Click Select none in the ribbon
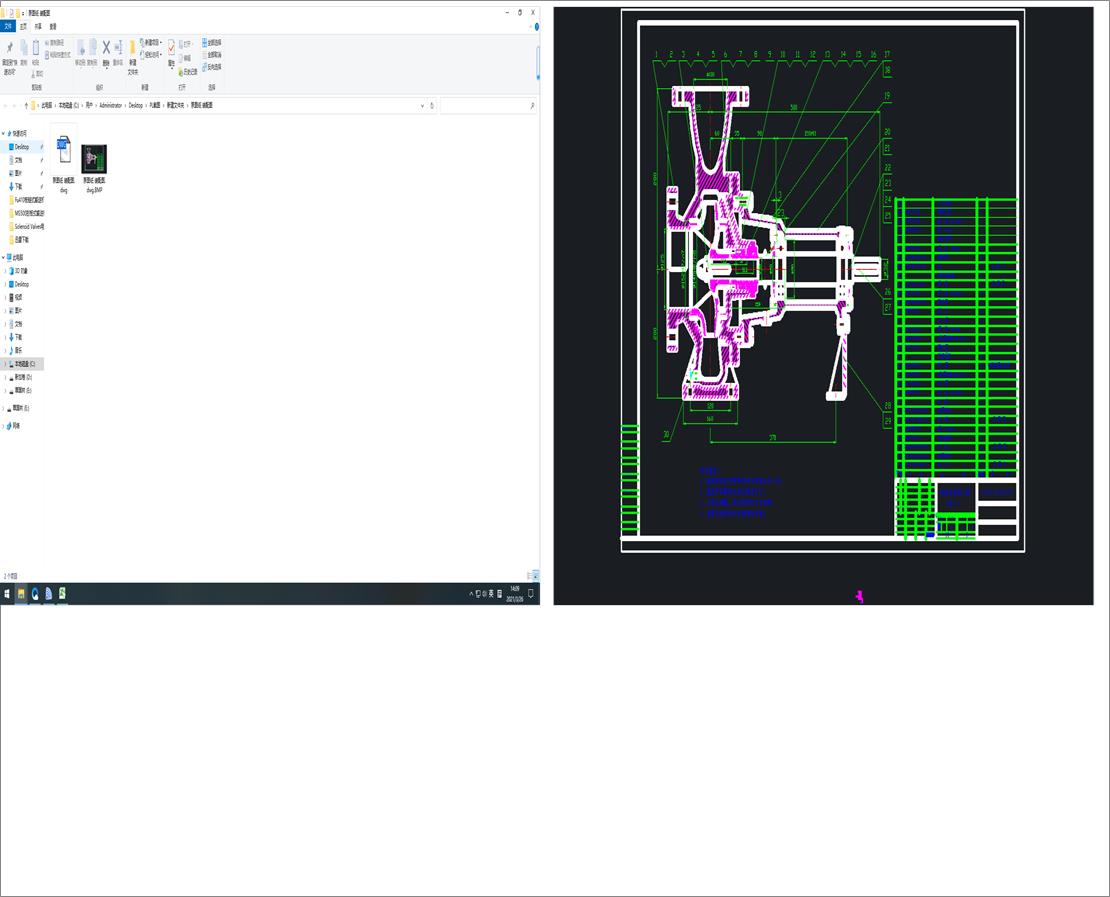This screenshot has height=897, width=1110. [212, 55]
